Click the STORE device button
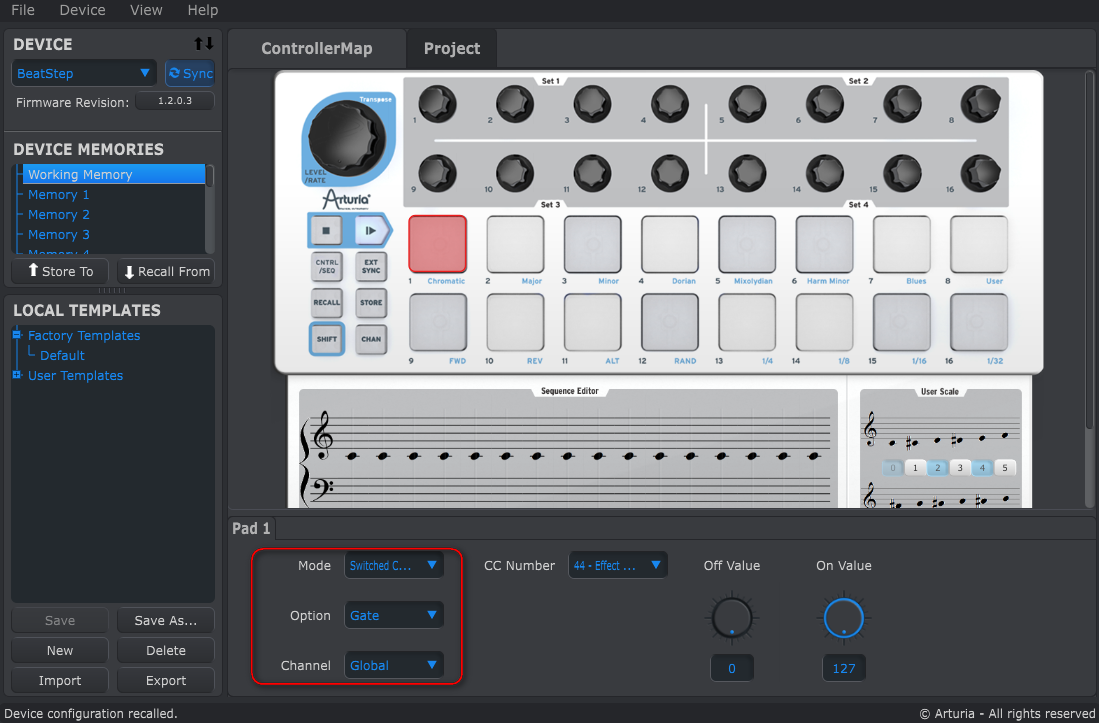This screenshot has height=723, width=1099. coord(371,303)
